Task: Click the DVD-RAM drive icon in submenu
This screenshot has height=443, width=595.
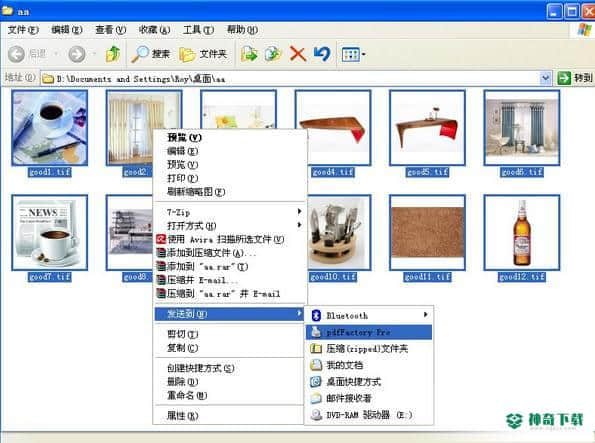Action: (316, 415)
